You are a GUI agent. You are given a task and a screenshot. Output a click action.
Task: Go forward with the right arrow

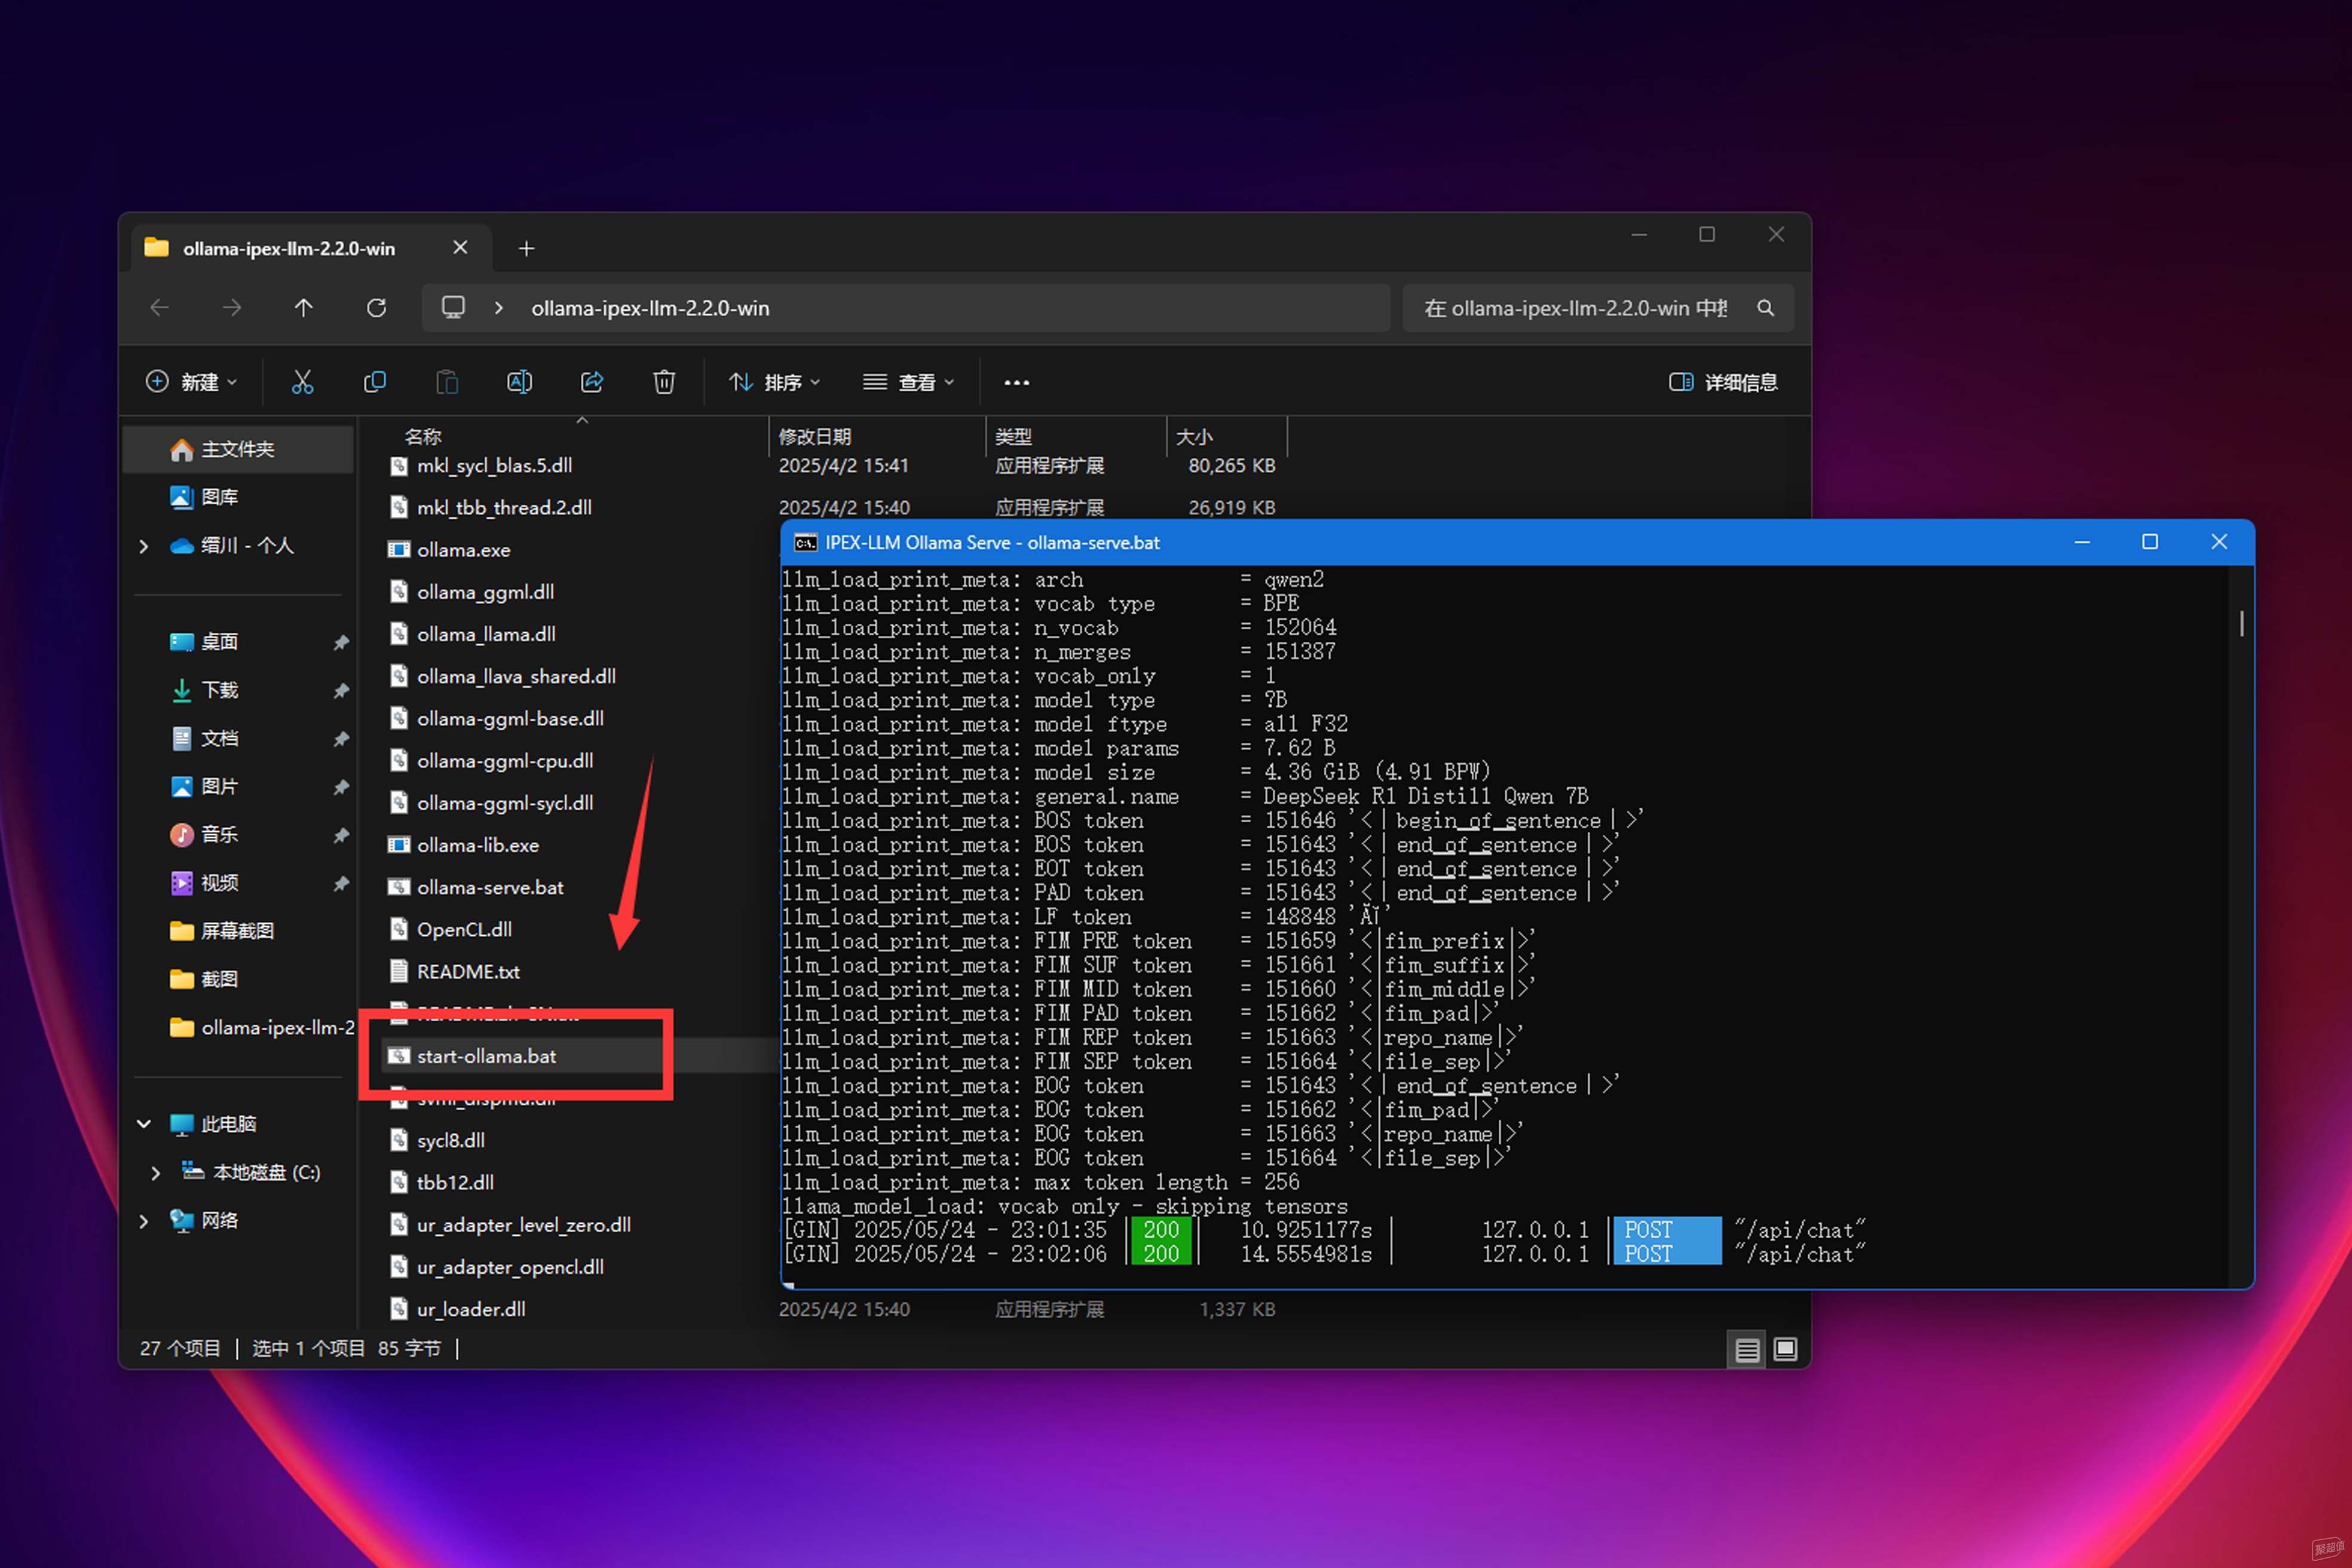232,308
